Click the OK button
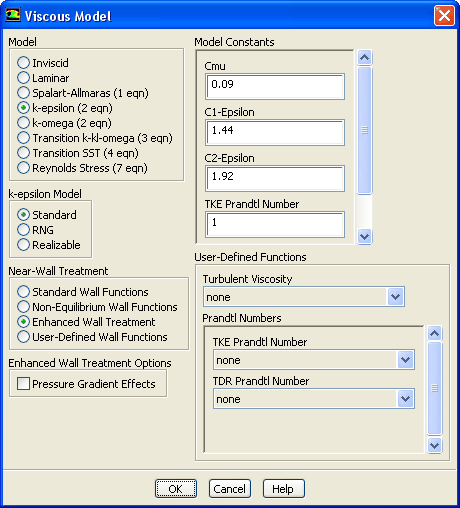The width and height of the screenshot is (460, 508). [x=176, y=489]
